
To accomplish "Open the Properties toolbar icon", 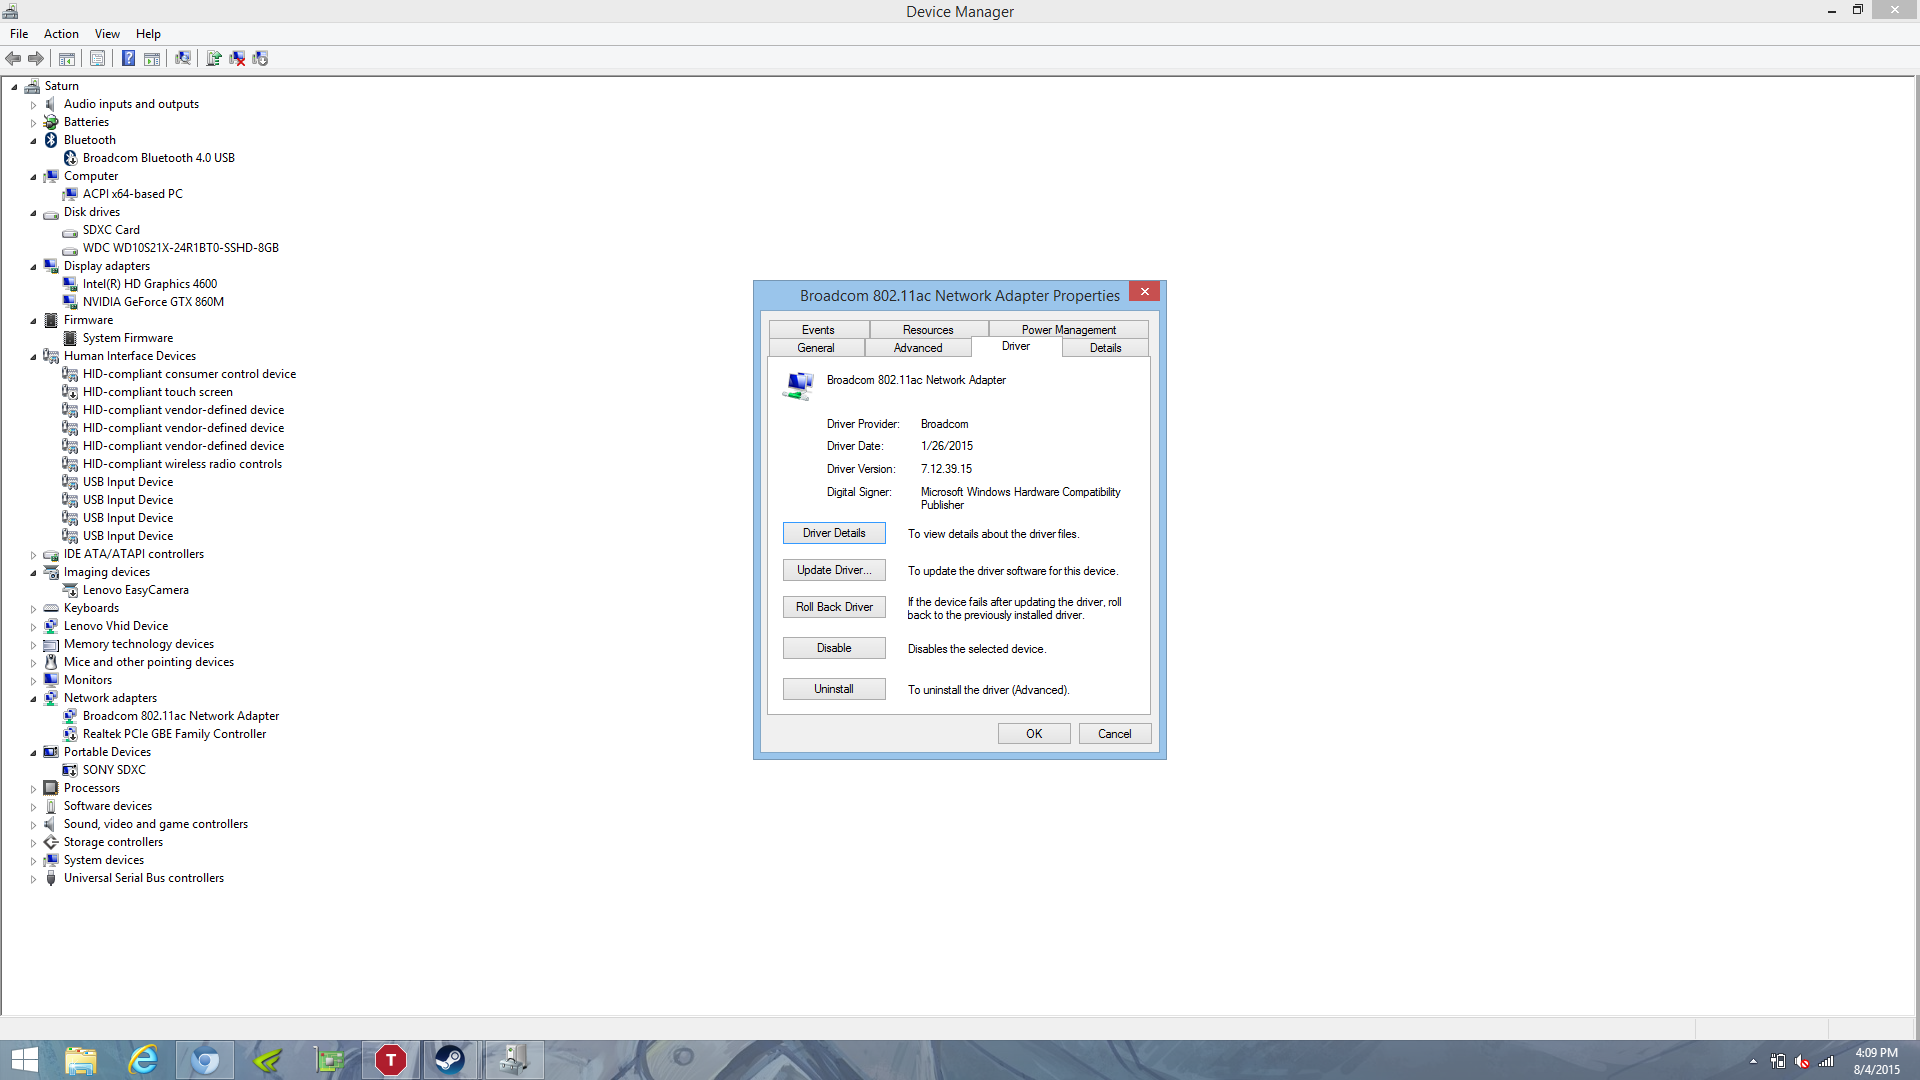I will click(97, 59).
